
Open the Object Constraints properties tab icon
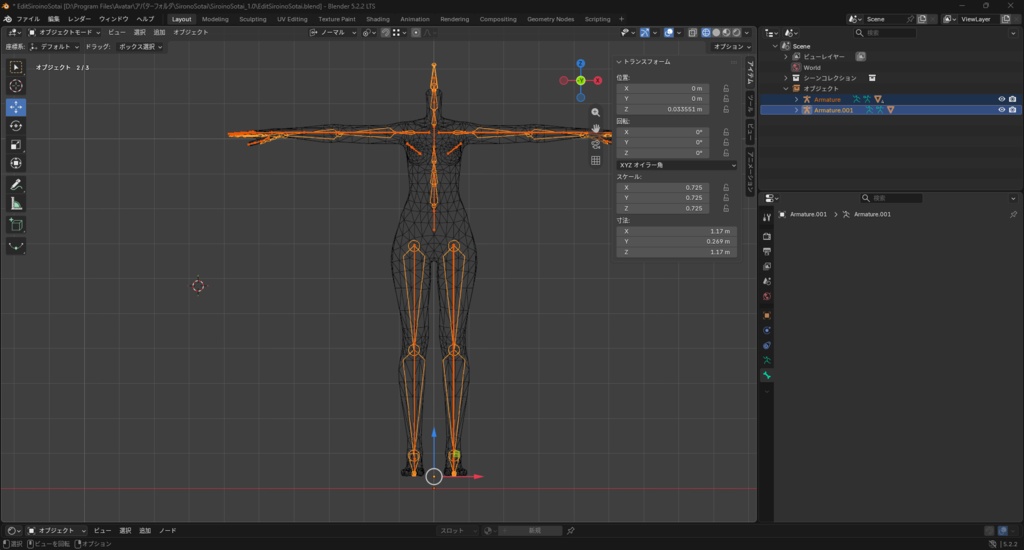click(767, 345)
